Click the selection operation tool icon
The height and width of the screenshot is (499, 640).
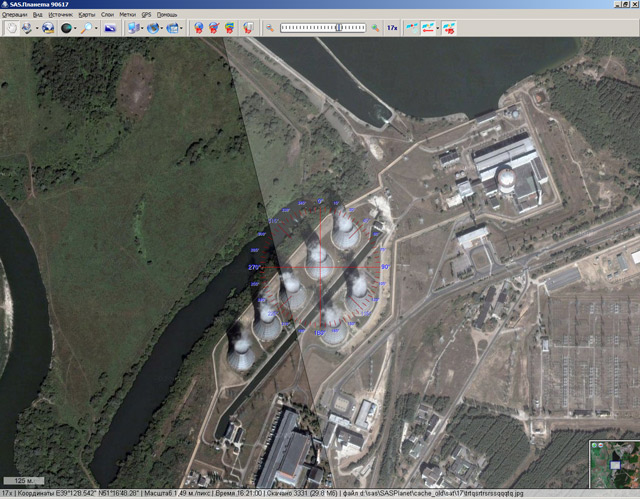24,29
